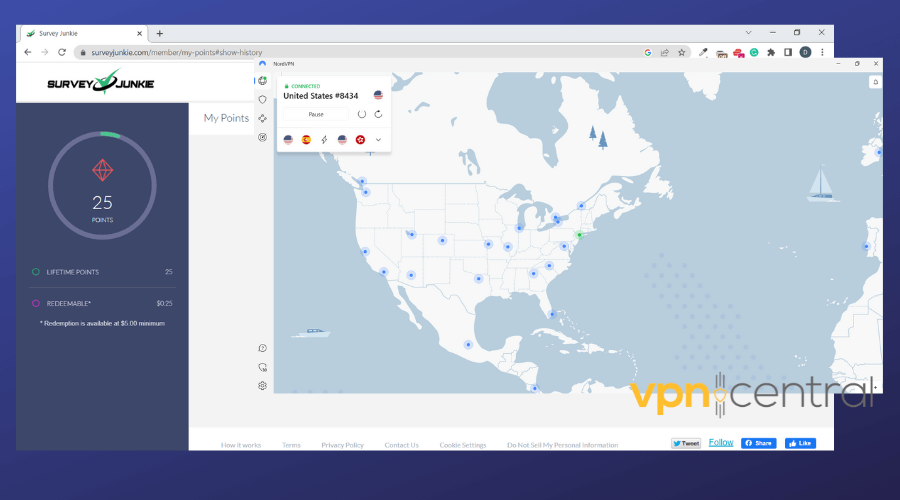
Task: Open the How it works footer link
Action: coord(240,445)
